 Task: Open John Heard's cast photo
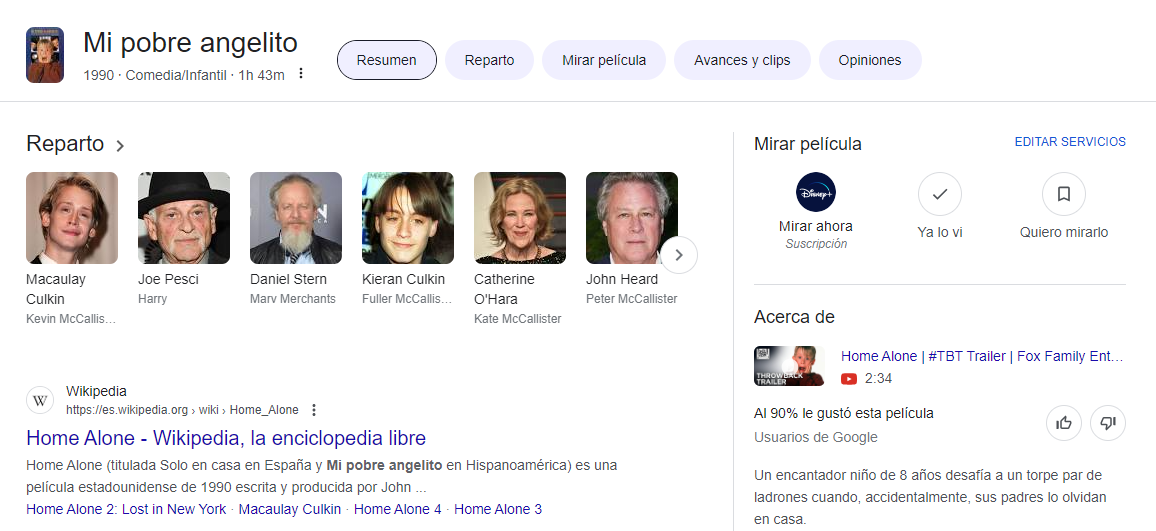click(x=632, y=218)
